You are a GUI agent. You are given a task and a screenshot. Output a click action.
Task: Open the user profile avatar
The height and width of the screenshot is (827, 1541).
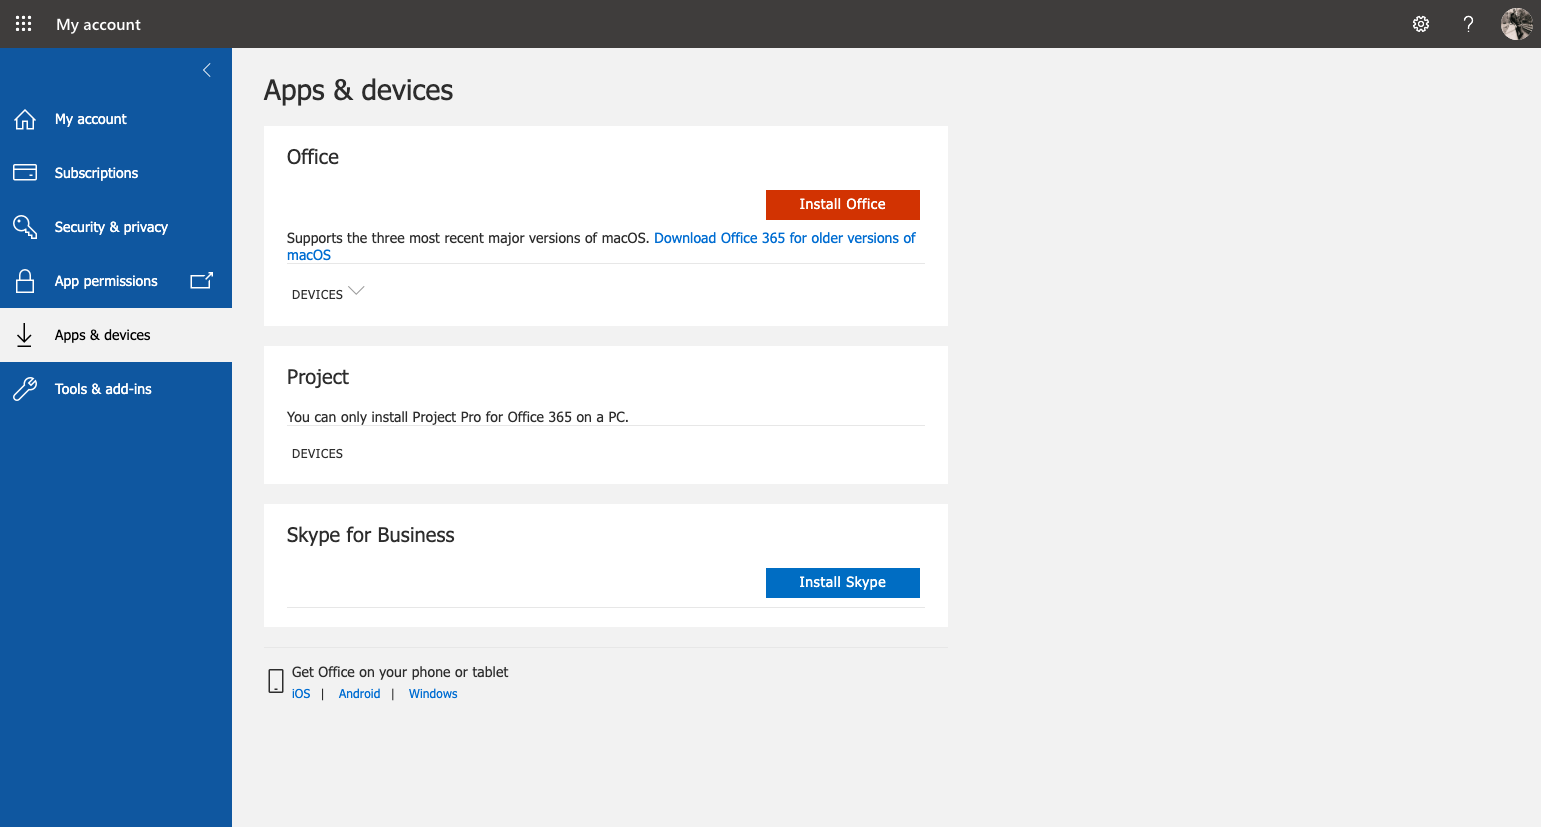coord(1517,24)
